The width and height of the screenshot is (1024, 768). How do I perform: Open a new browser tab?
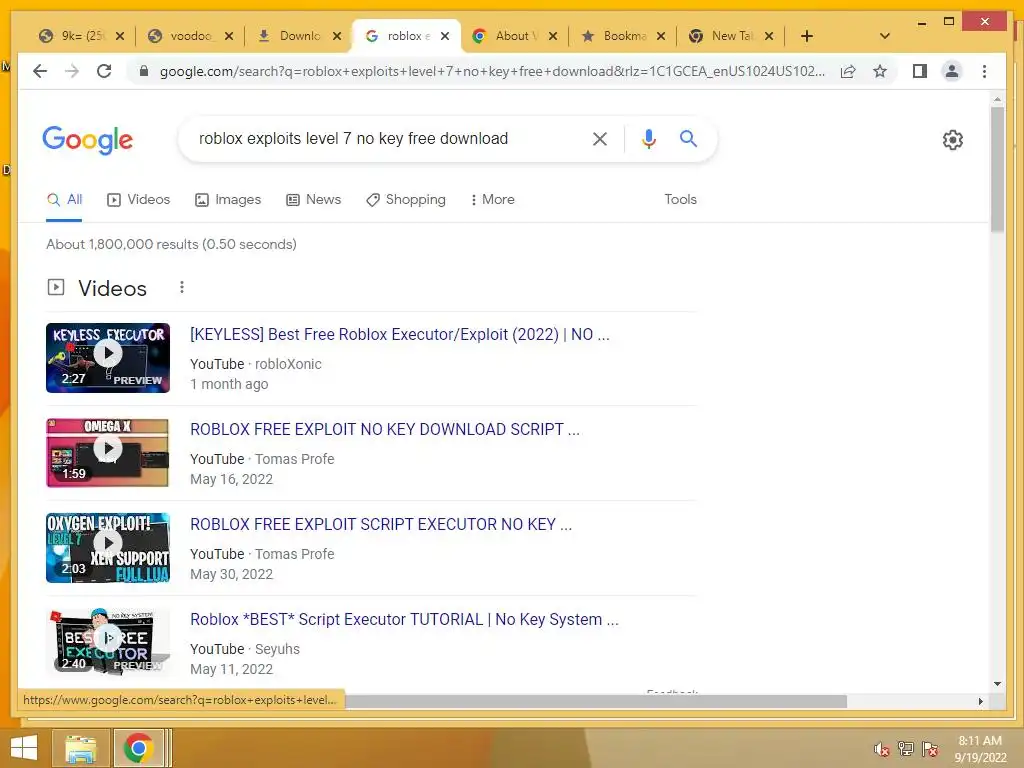807,36
